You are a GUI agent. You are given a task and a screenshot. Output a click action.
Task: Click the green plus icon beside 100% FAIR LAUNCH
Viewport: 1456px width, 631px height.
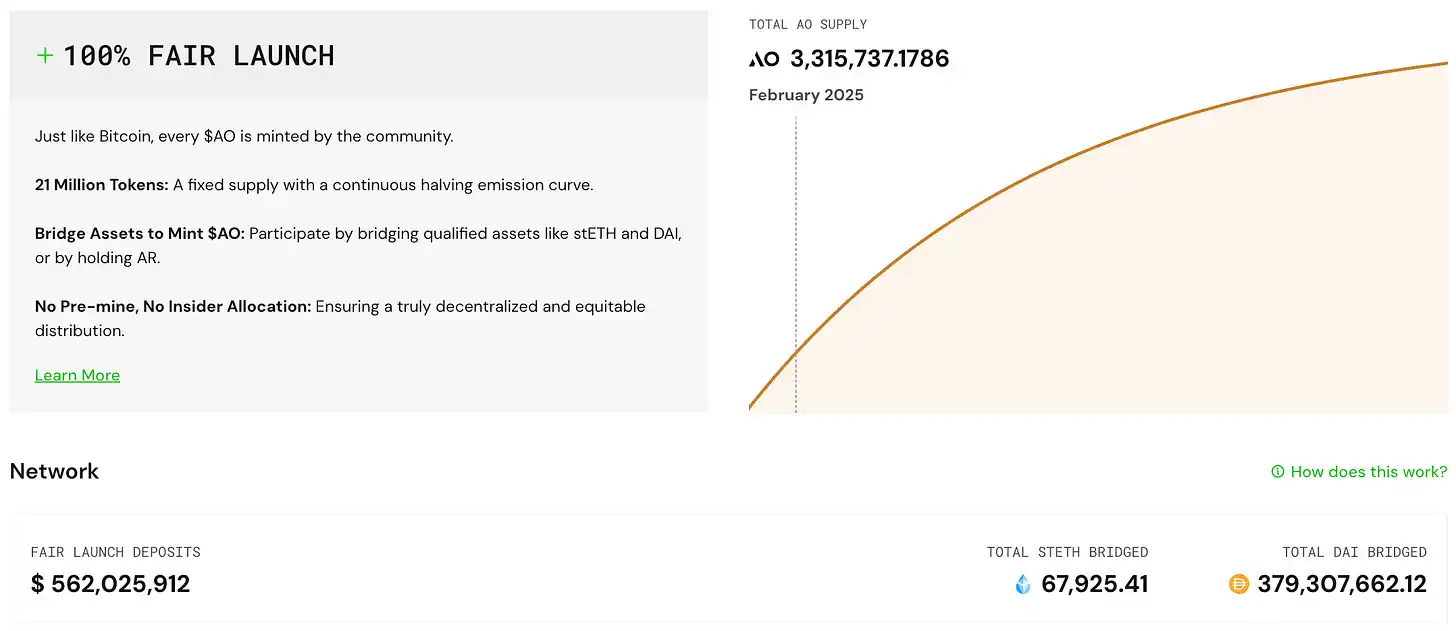pyautogui.click(x=44, y=55)
